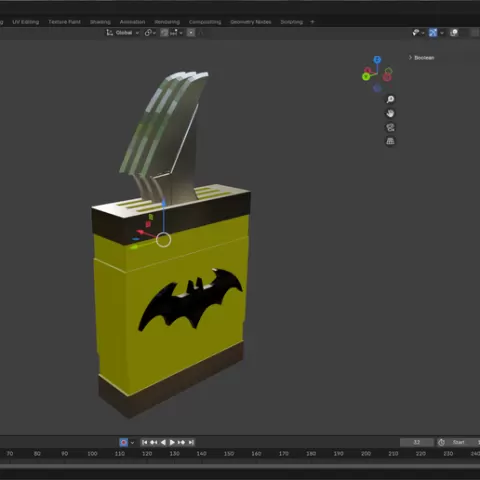Click frame 230 on the timeline ruler

[x=448, y=454]
